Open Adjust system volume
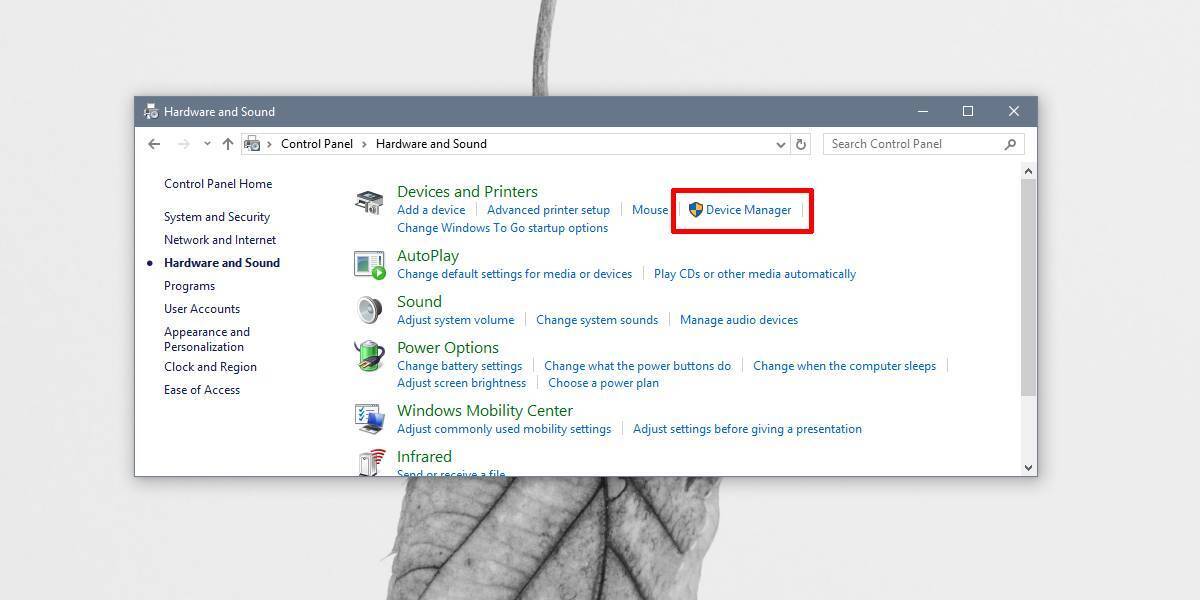 pyautogui.click(x=456, y=319)
